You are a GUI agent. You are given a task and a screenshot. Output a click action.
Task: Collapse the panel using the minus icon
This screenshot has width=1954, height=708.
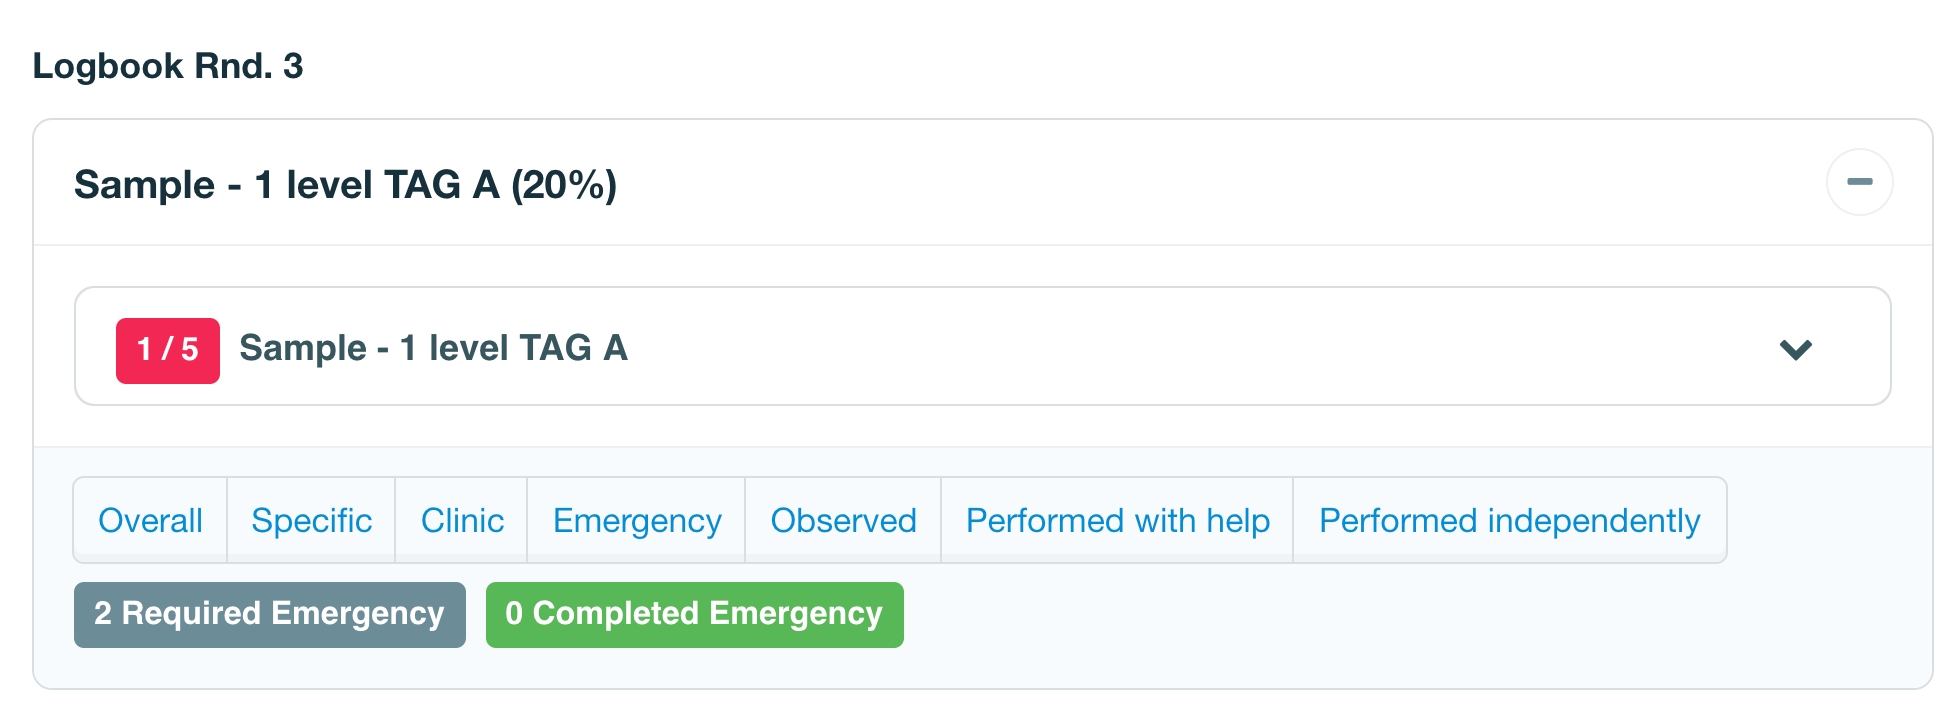[1859, 182]
